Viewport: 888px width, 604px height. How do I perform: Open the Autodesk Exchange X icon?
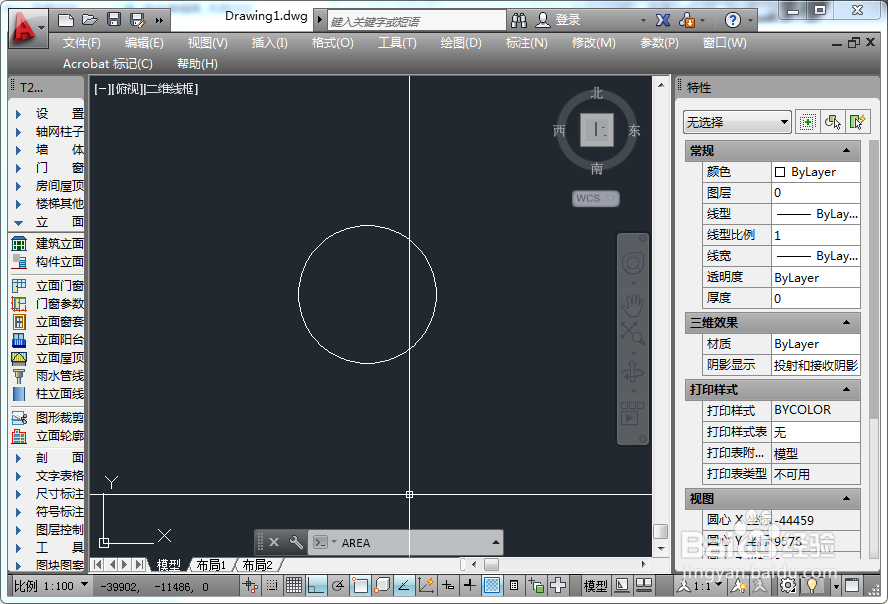(663, 20)
